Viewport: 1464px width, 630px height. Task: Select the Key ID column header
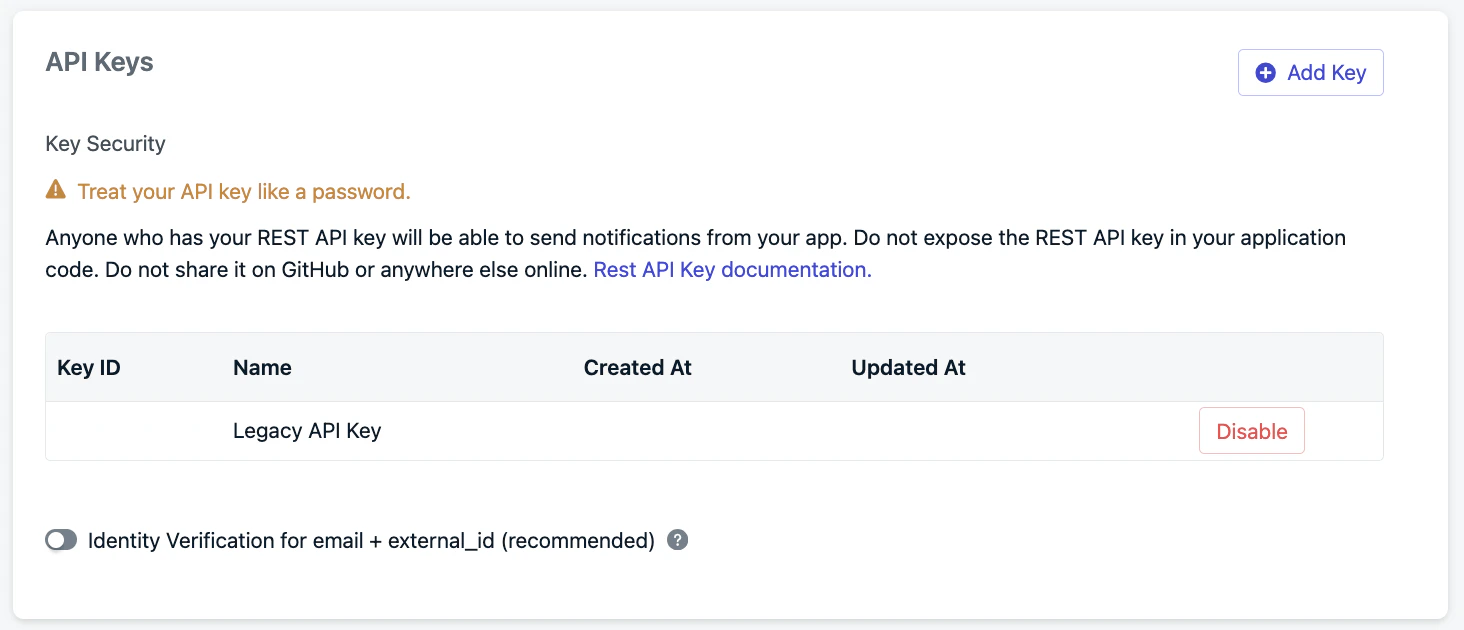88,367
